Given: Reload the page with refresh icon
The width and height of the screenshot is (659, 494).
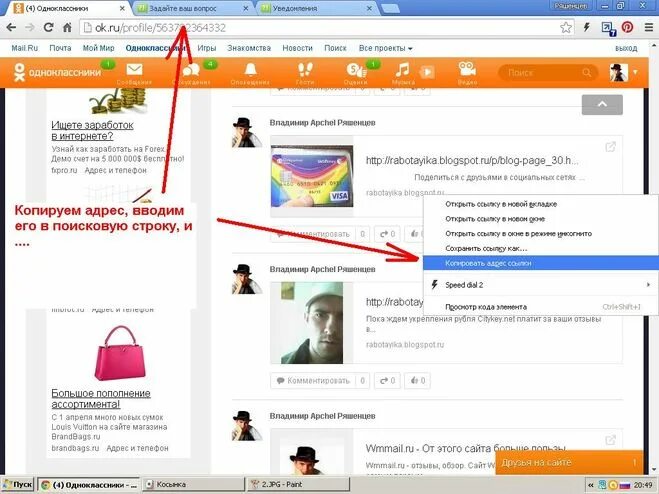Looking at the screenshot, I should (x=48, y=28).
